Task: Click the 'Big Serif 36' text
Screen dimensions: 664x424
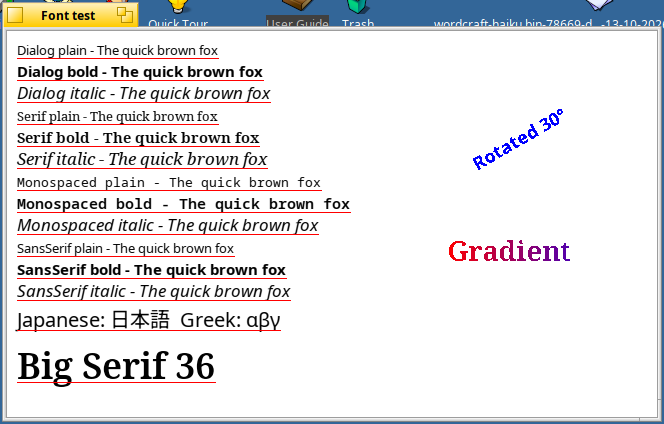Action: tap(116, 367)
